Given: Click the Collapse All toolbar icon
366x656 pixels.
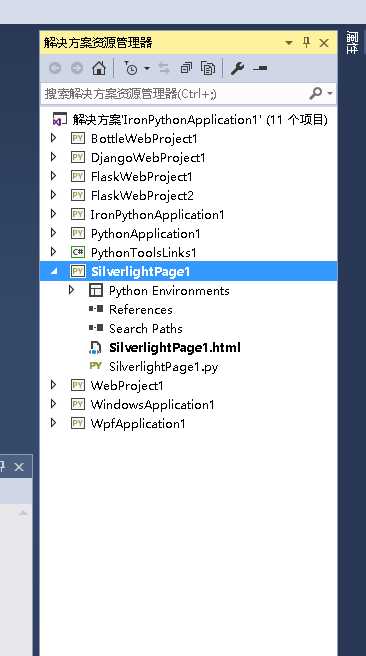Looking at the screenshot, I should [186, 68].
